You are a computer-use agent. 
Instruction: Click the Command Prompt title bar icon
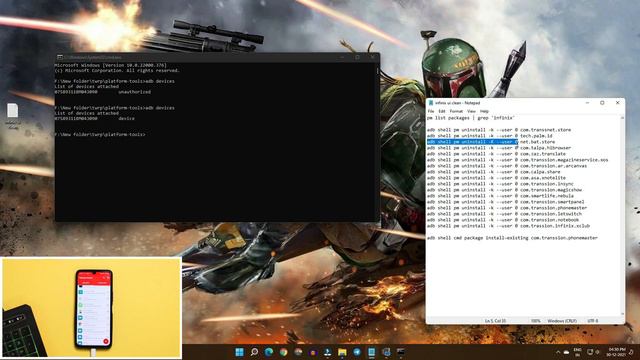60,58
